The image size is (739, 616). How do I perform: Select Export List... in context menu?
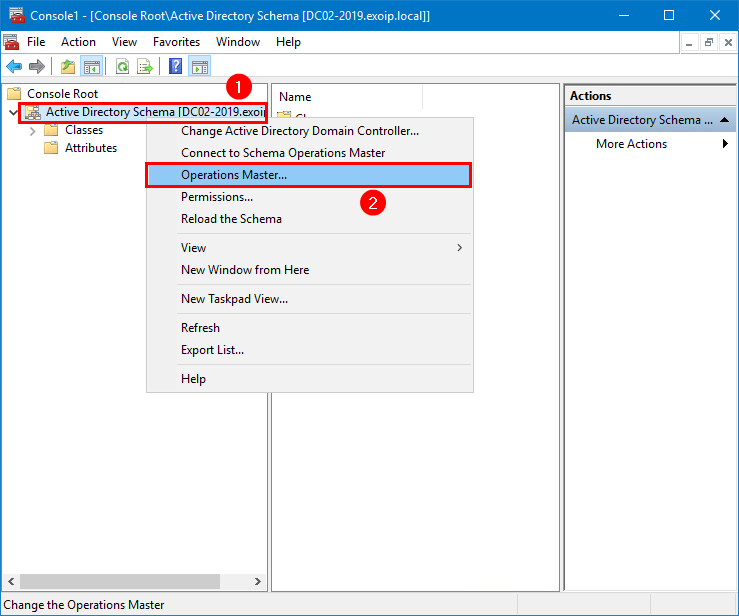(x=309, y=350)
